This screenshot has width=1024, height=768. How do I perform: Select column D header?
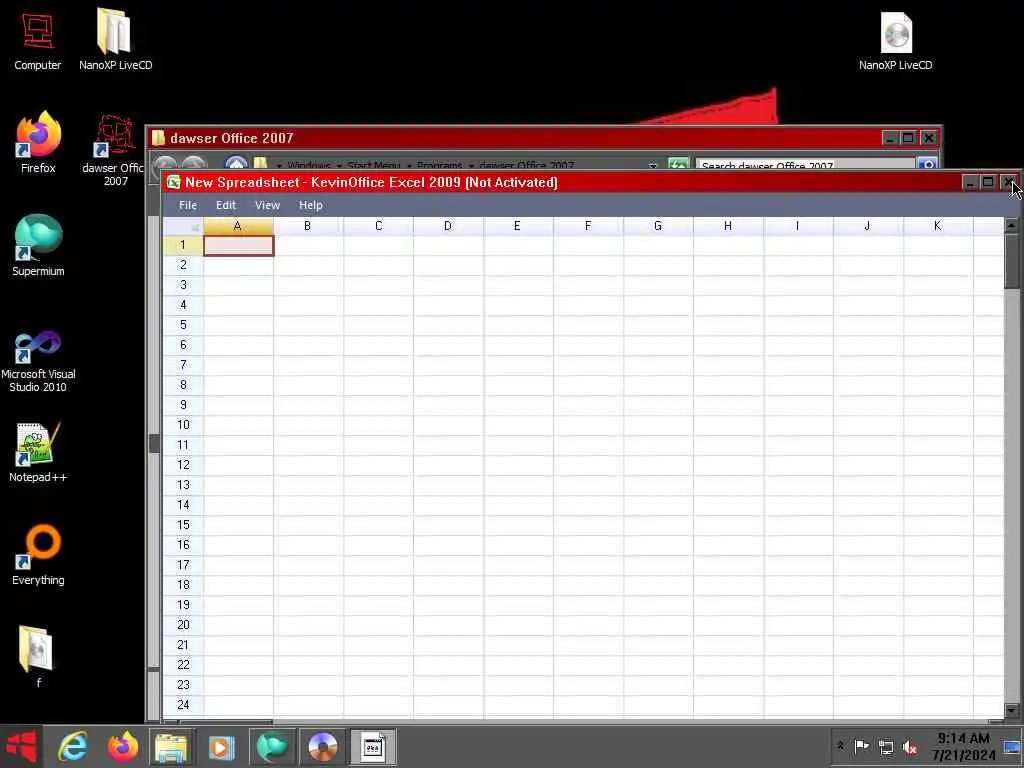(448, 226)
